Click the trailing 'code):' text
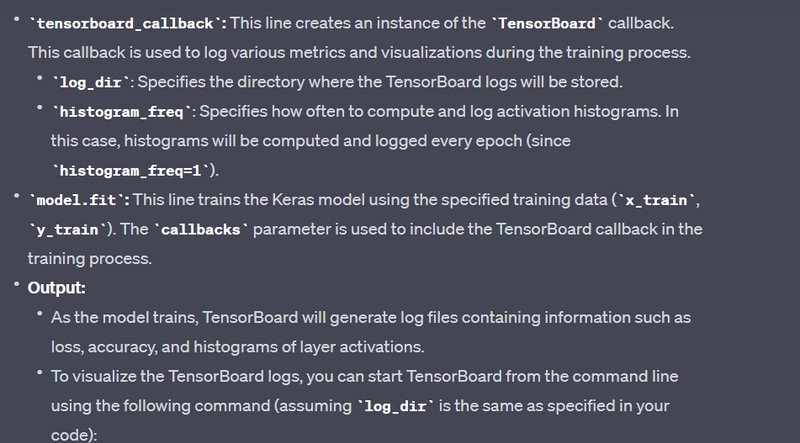 coord(74,435)
